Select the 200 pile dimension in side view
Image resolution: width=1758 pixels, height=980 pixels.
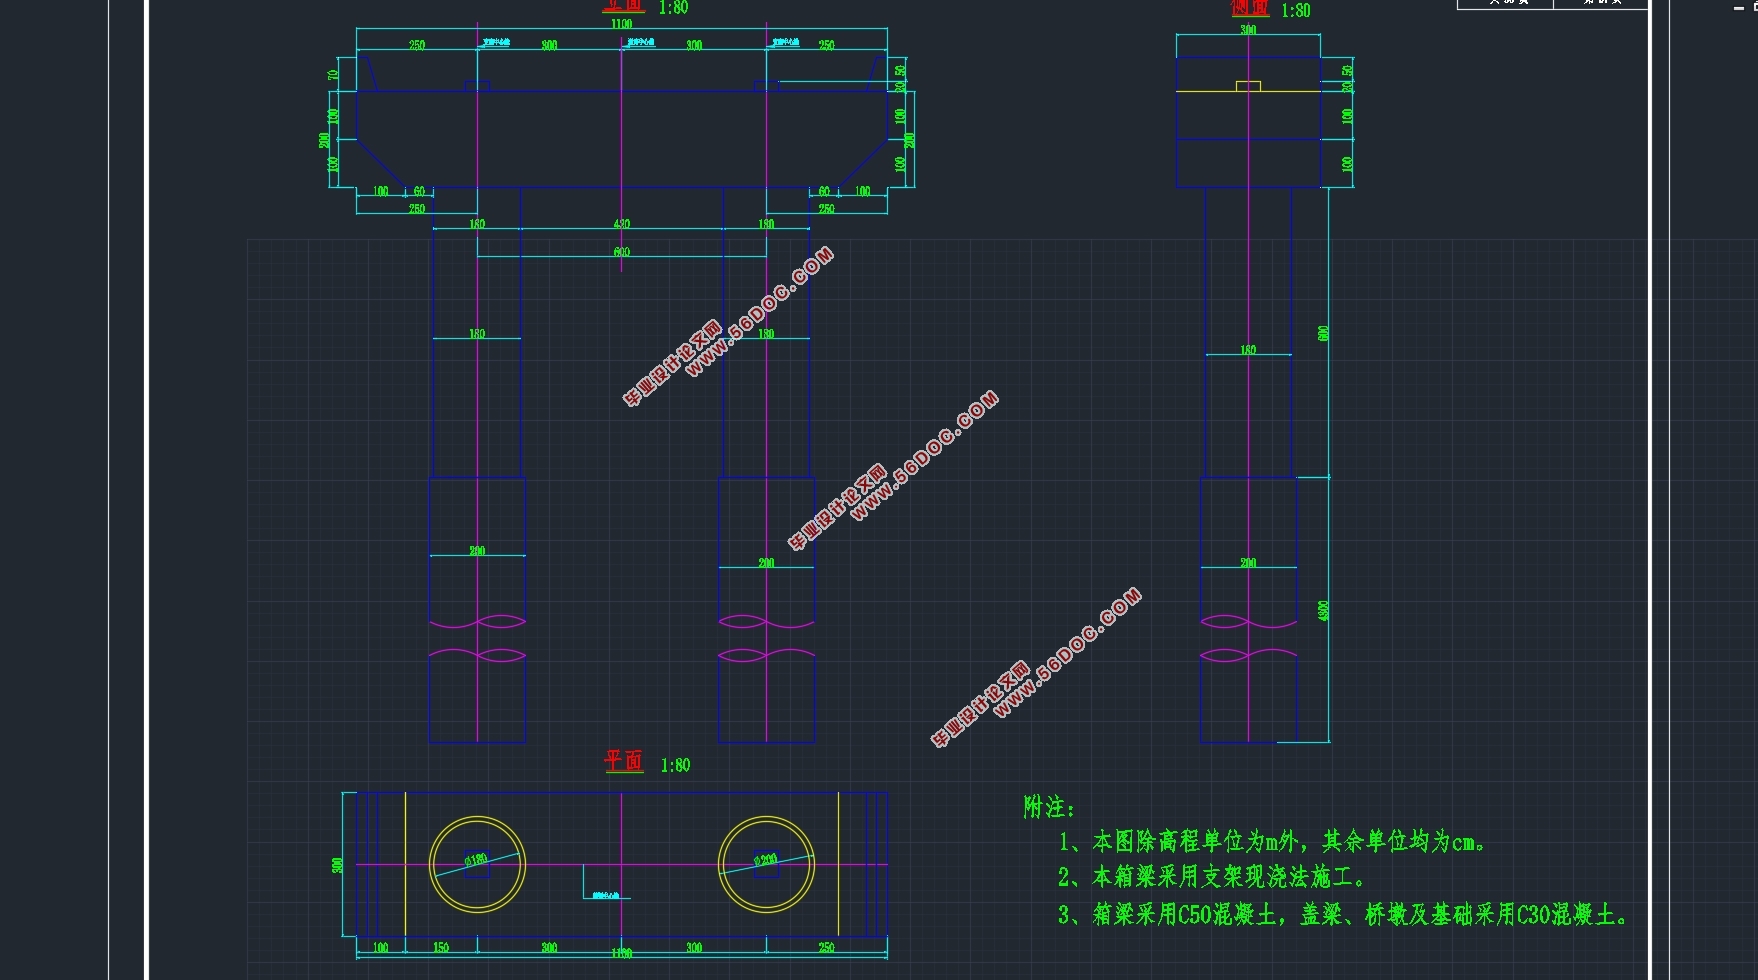pos(1248,563)
